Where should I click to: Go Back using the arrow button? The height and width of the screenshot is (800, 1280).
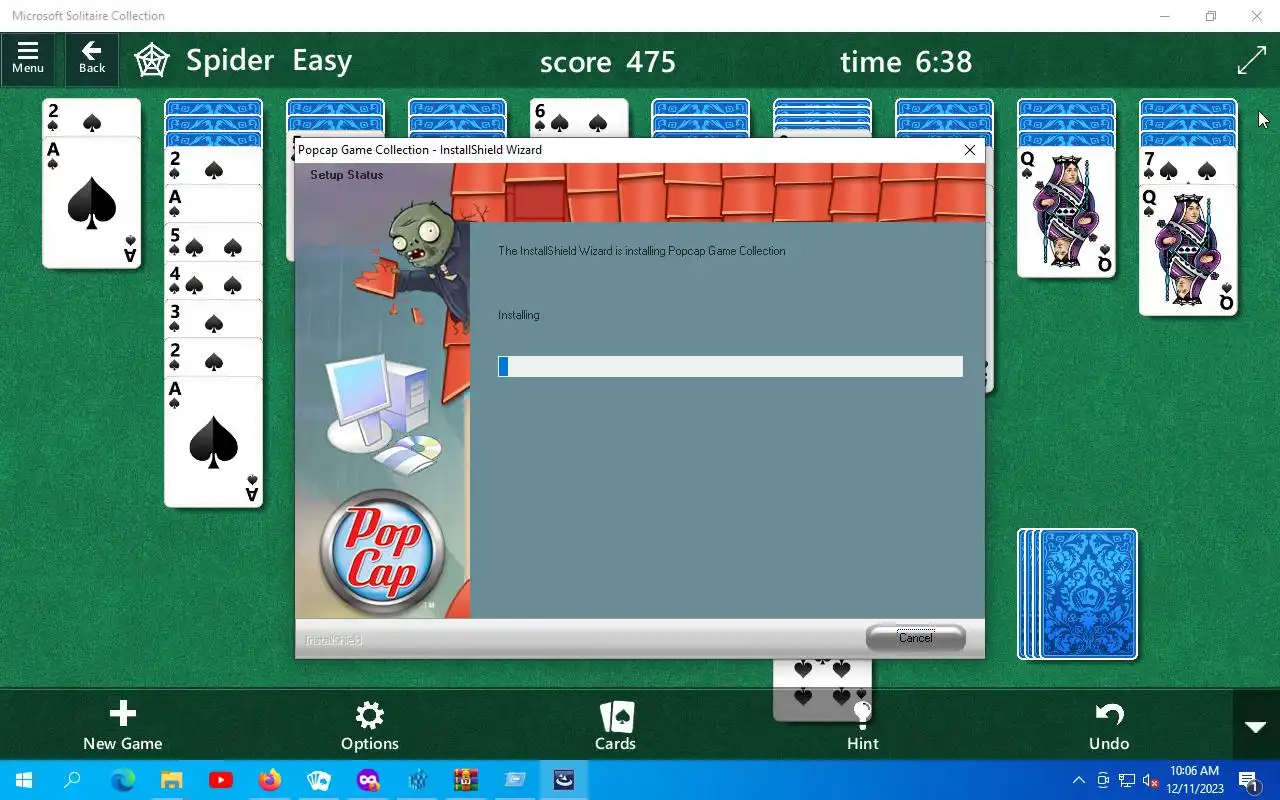pos(92,59)
